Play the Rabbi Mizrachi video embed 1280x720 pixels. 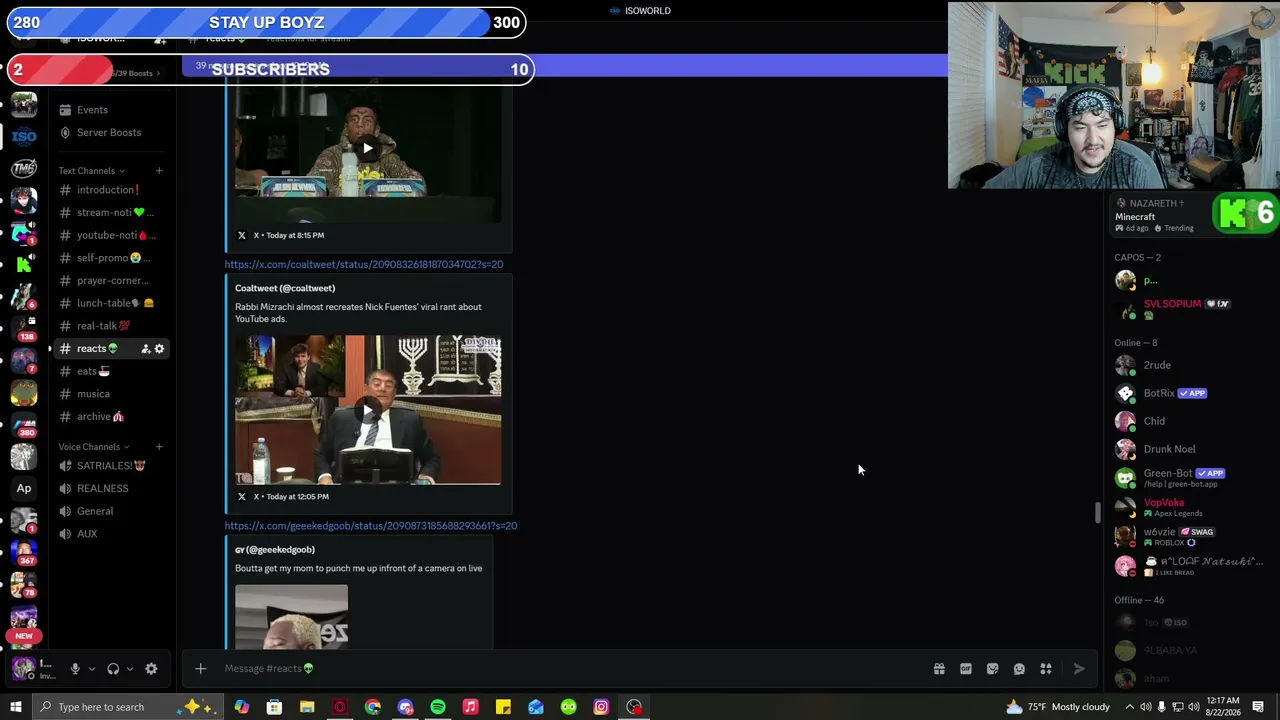pyautogui.click(x=368, y=410)
